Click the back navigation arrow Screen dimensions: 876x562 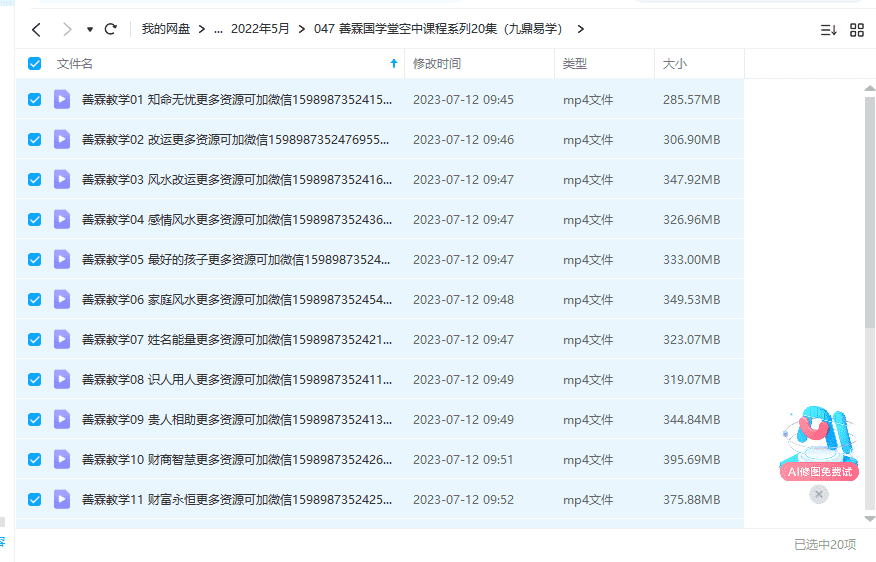pyautogui.click(x=36, y=29)
